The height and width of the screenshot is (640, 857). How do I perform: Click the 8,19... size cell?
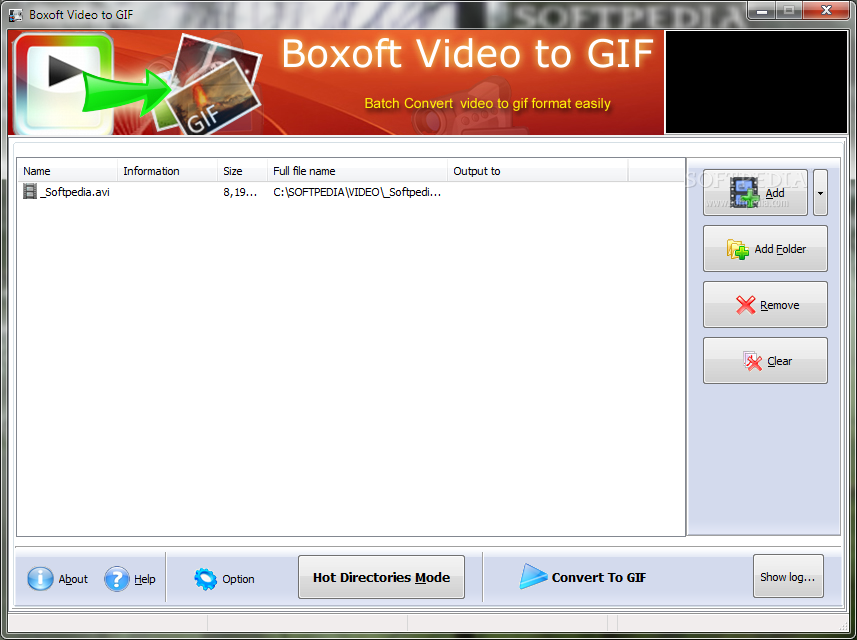(x=240, y=192)
